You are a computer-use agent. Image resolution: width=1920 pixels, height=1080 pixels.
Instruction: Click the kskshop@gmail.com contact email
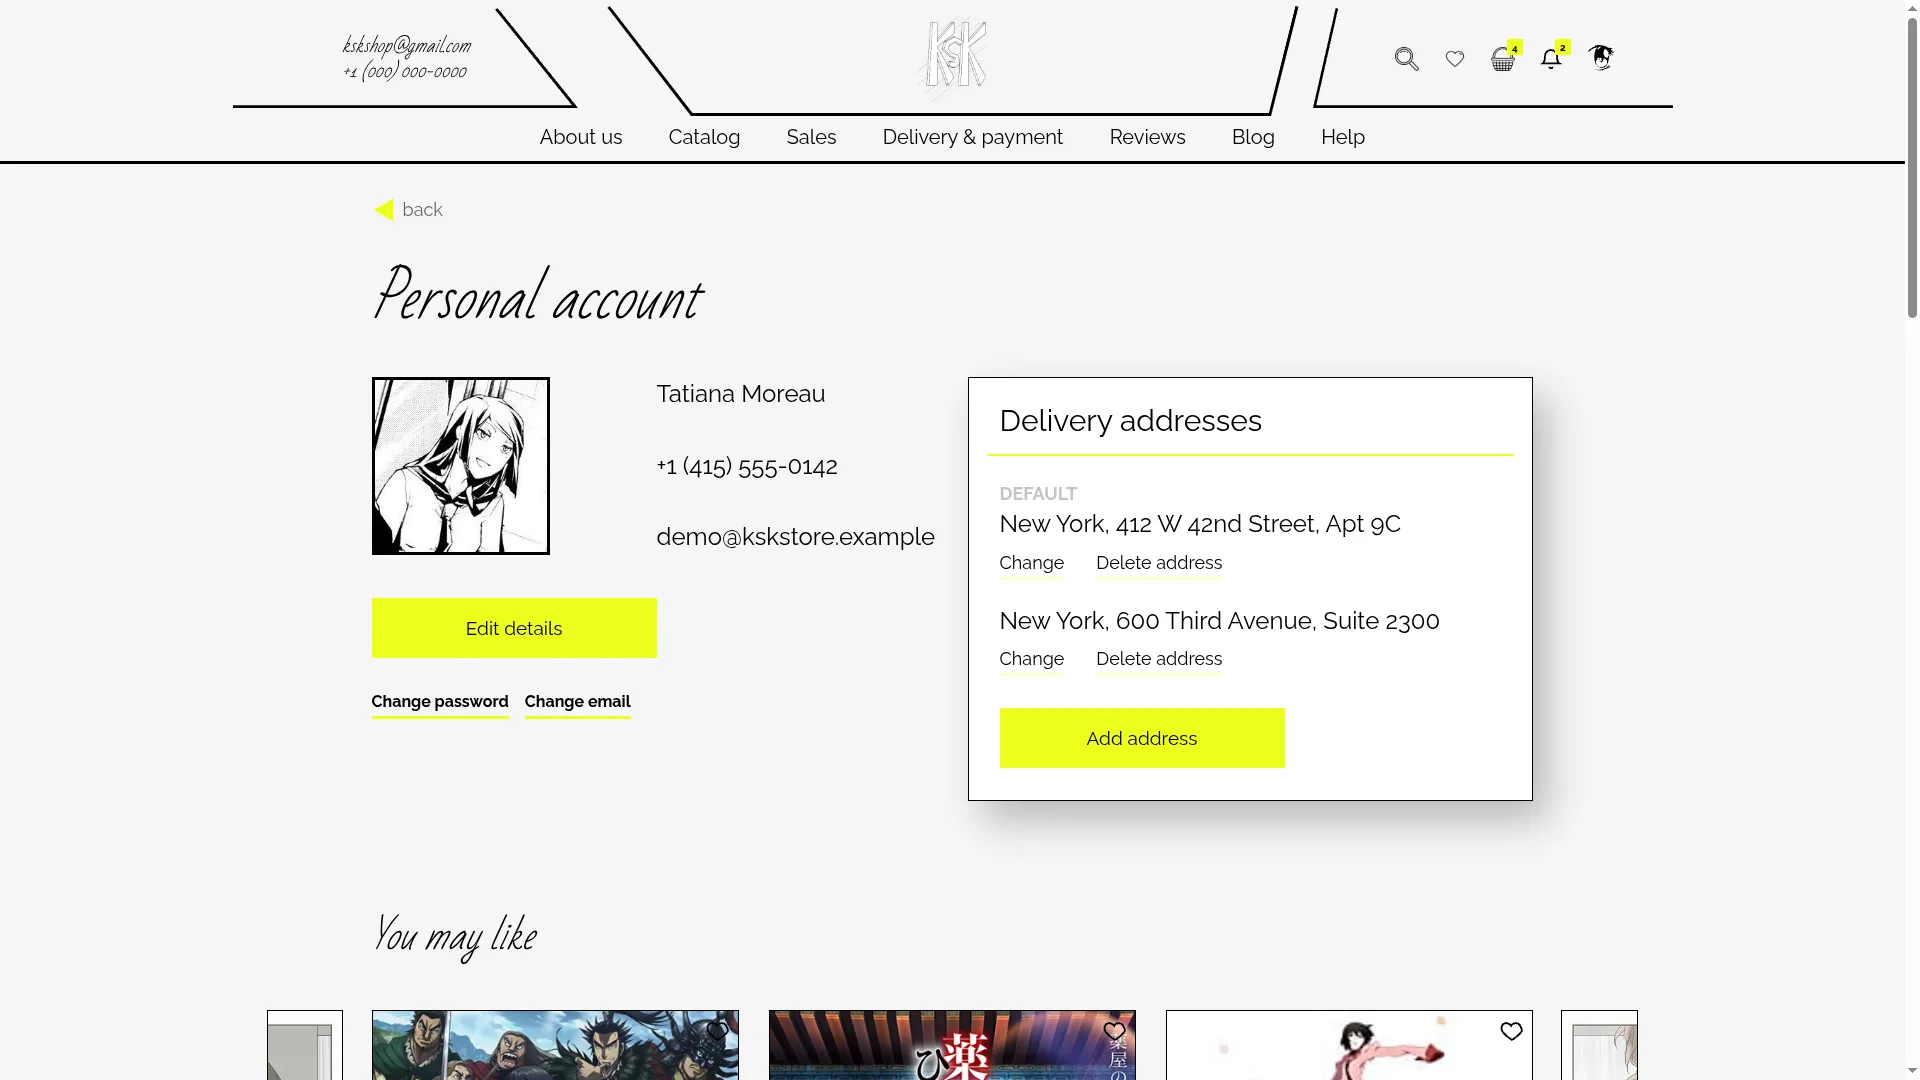point(407,46)
